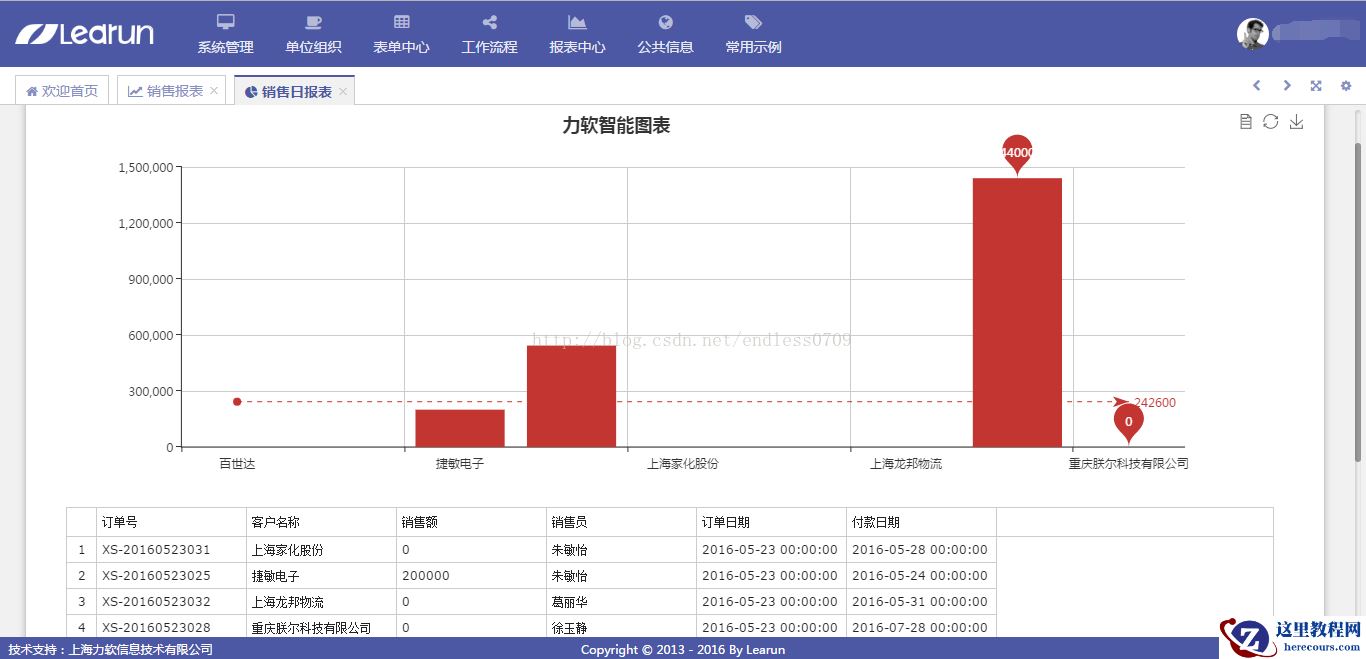Click the user avatar picture
The width and height of the screenshot is (1366, 659).
pos(1252,33)
